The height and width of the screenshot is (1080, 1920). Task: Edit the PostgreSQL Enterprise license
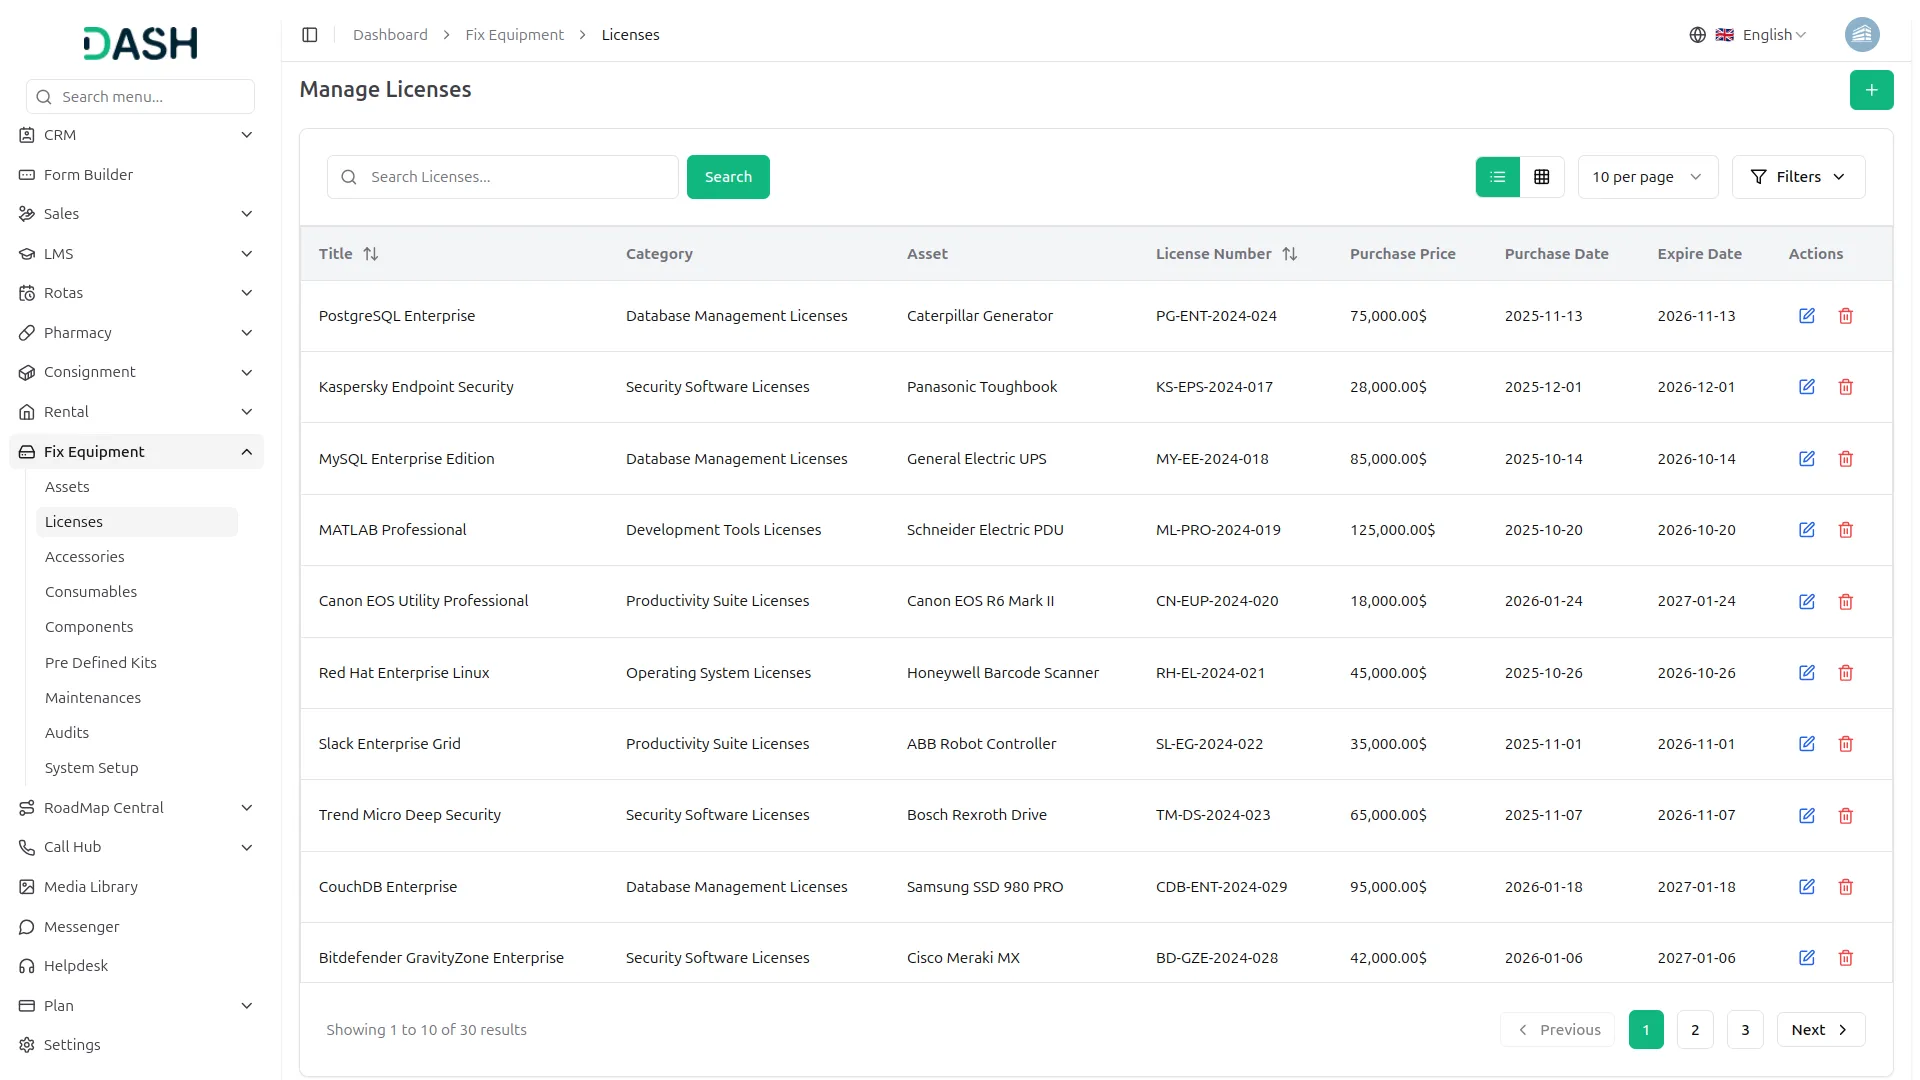[1806, 316]
